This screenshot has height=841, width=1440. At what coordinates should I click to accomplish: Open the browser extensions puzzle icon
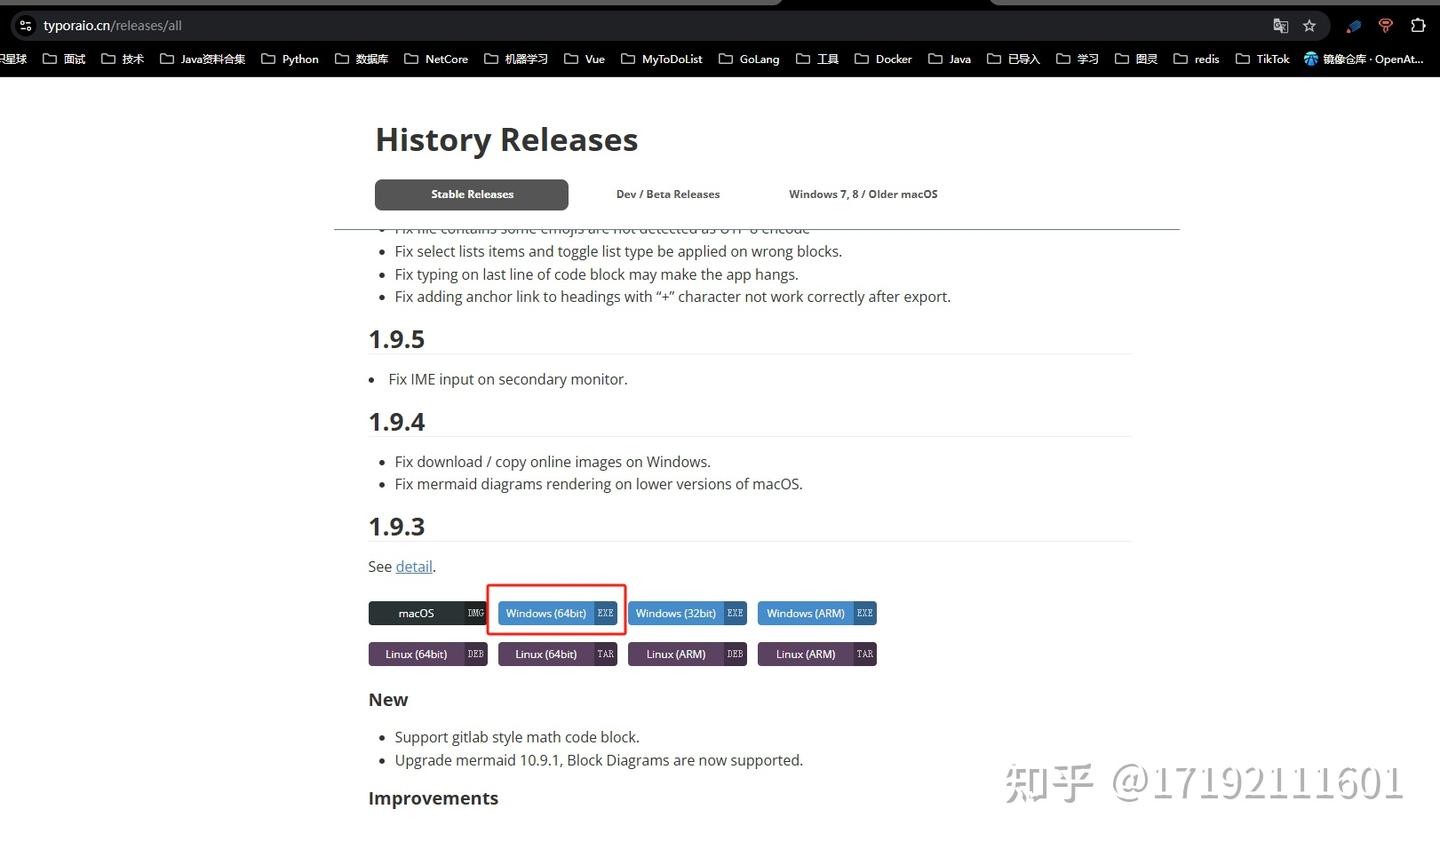click(x=1418, y=26)
